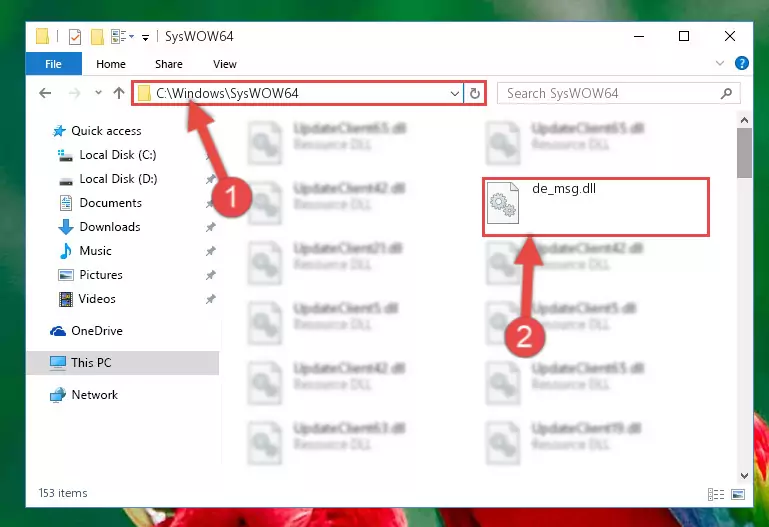Open the File ribbon tab
769x527 pixels.
[53, 64]
